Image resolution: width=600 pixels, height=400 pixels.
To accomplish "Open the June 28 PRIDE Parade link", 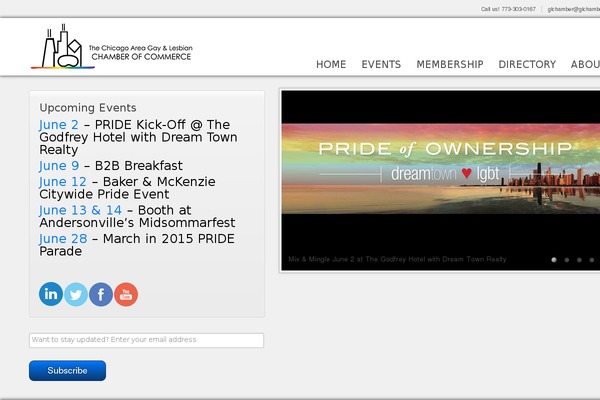I will [x=63, y=239].
